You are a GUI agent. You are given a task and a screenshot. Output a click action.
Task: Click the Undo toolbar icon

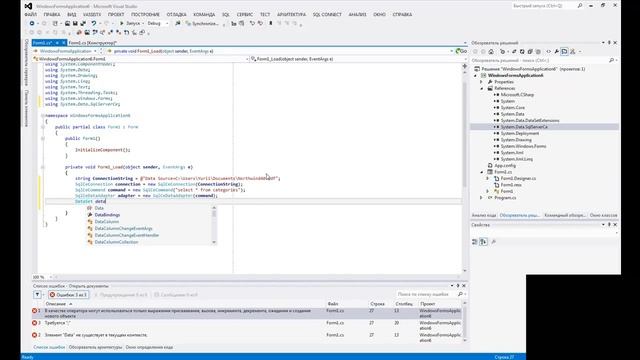click(93, 24)
